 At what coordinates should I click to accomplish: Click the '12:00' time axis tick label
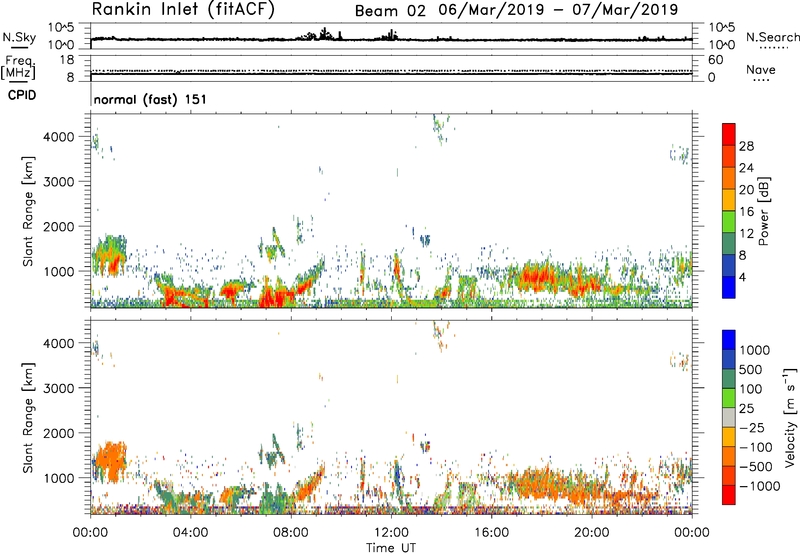pyautogui.click(x=391, y=533)
